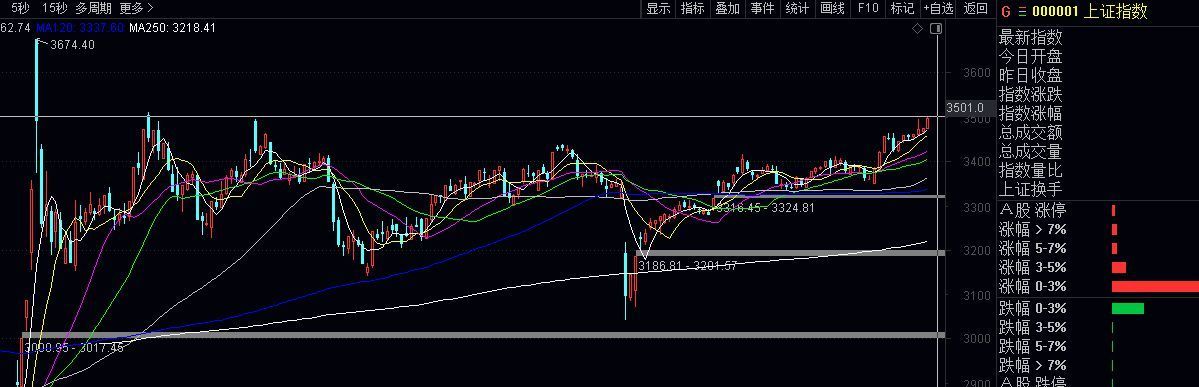Click the diamond marker icon above chart
1199x387 pixels.
pos(918,28)
